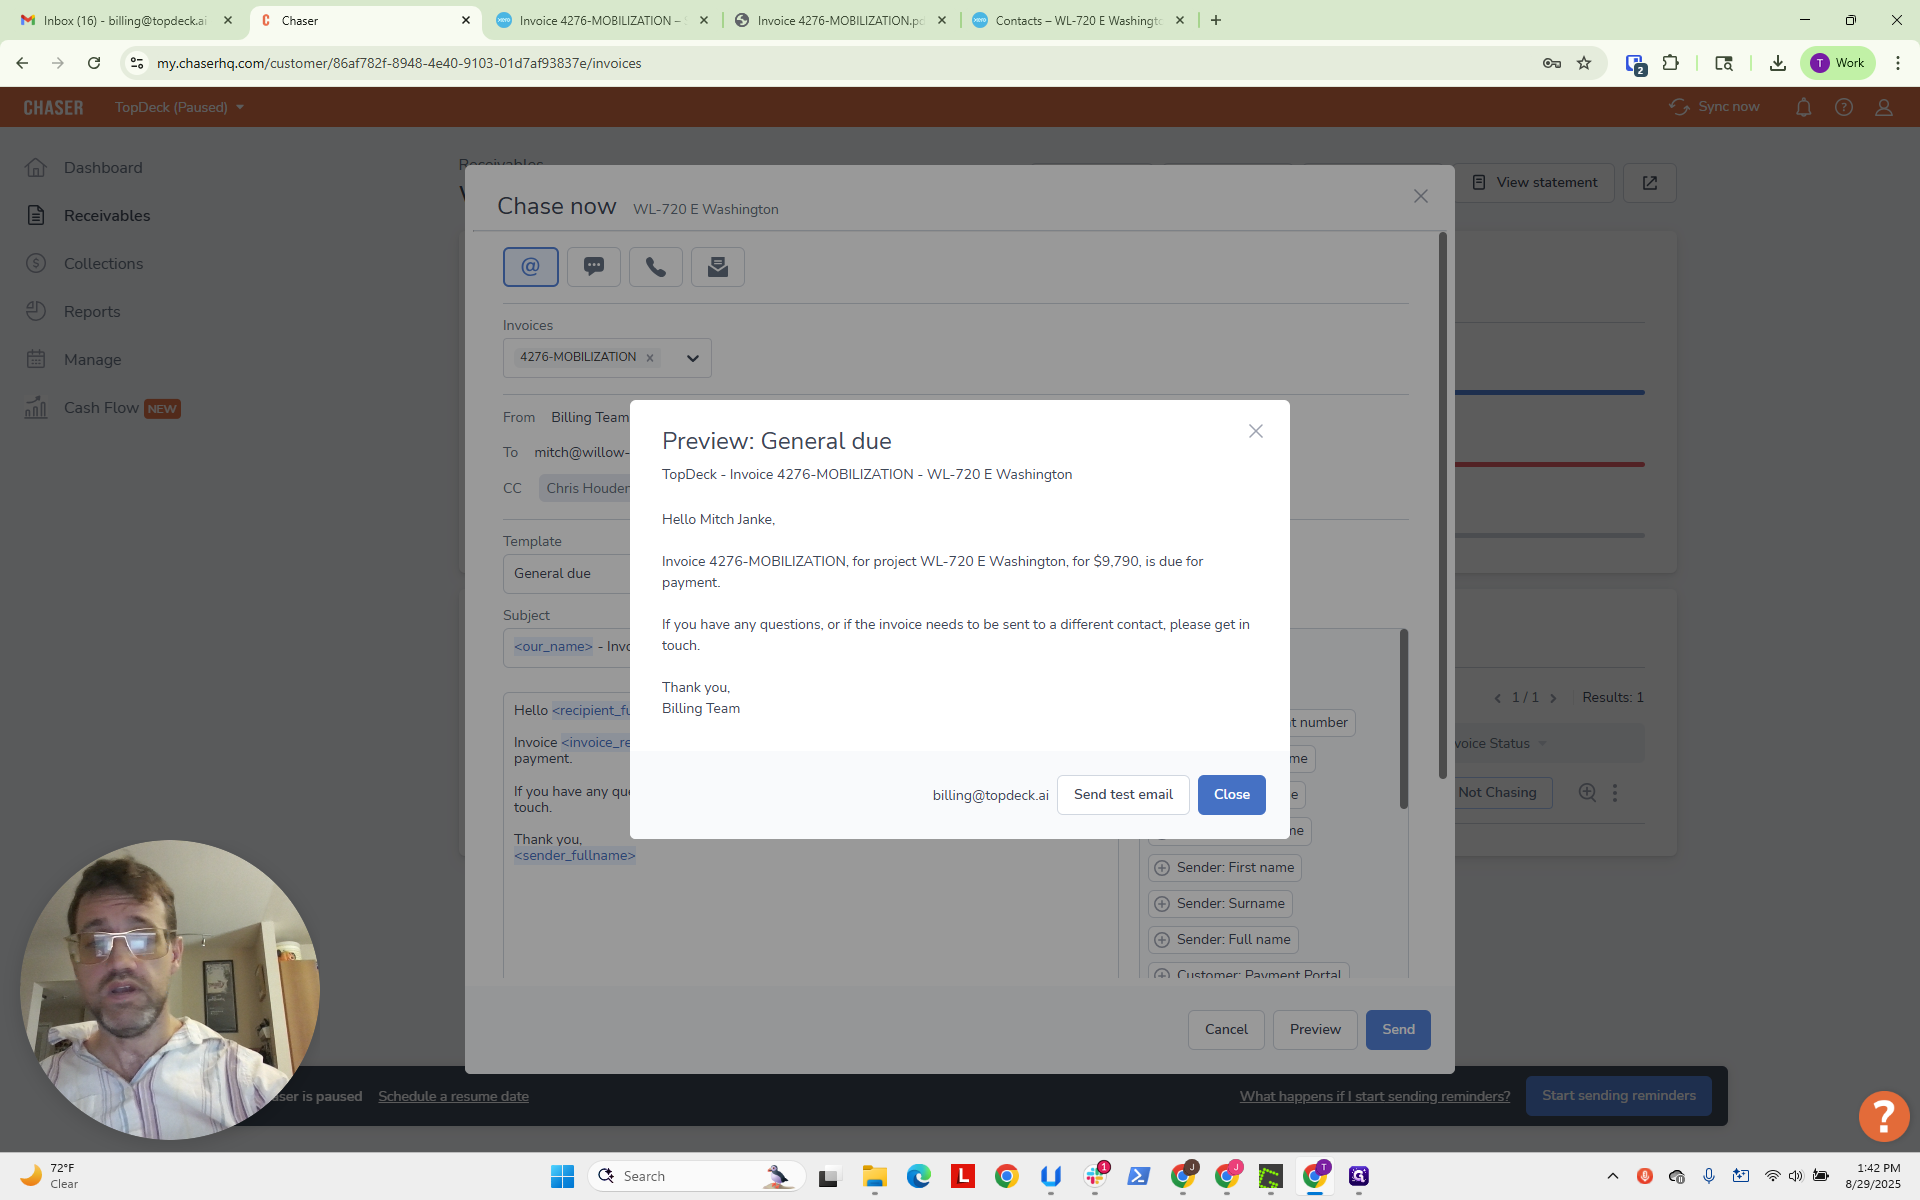
Task: Select the SMS chat chase icon
Action: [x=594, y=267]
